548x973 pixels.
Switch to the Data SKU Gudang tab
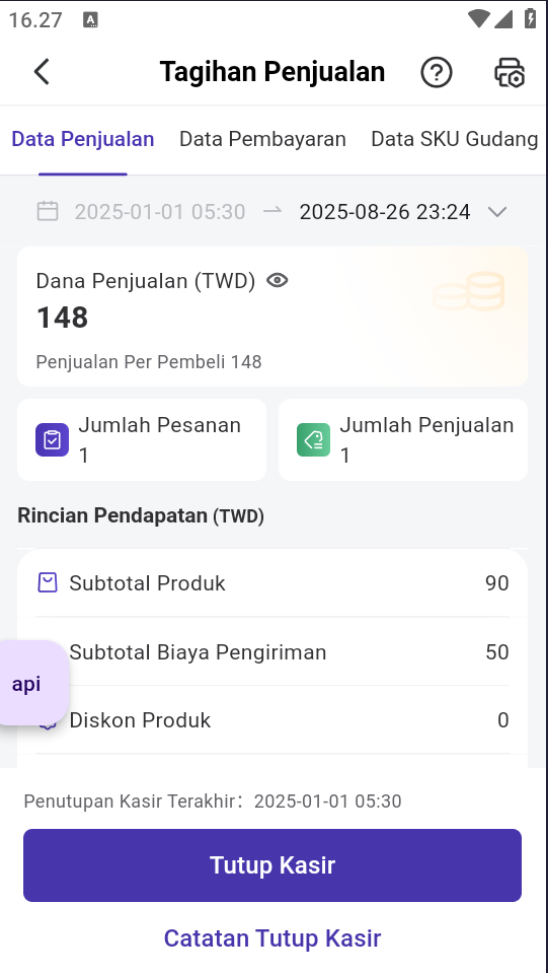tap(454, 139)
